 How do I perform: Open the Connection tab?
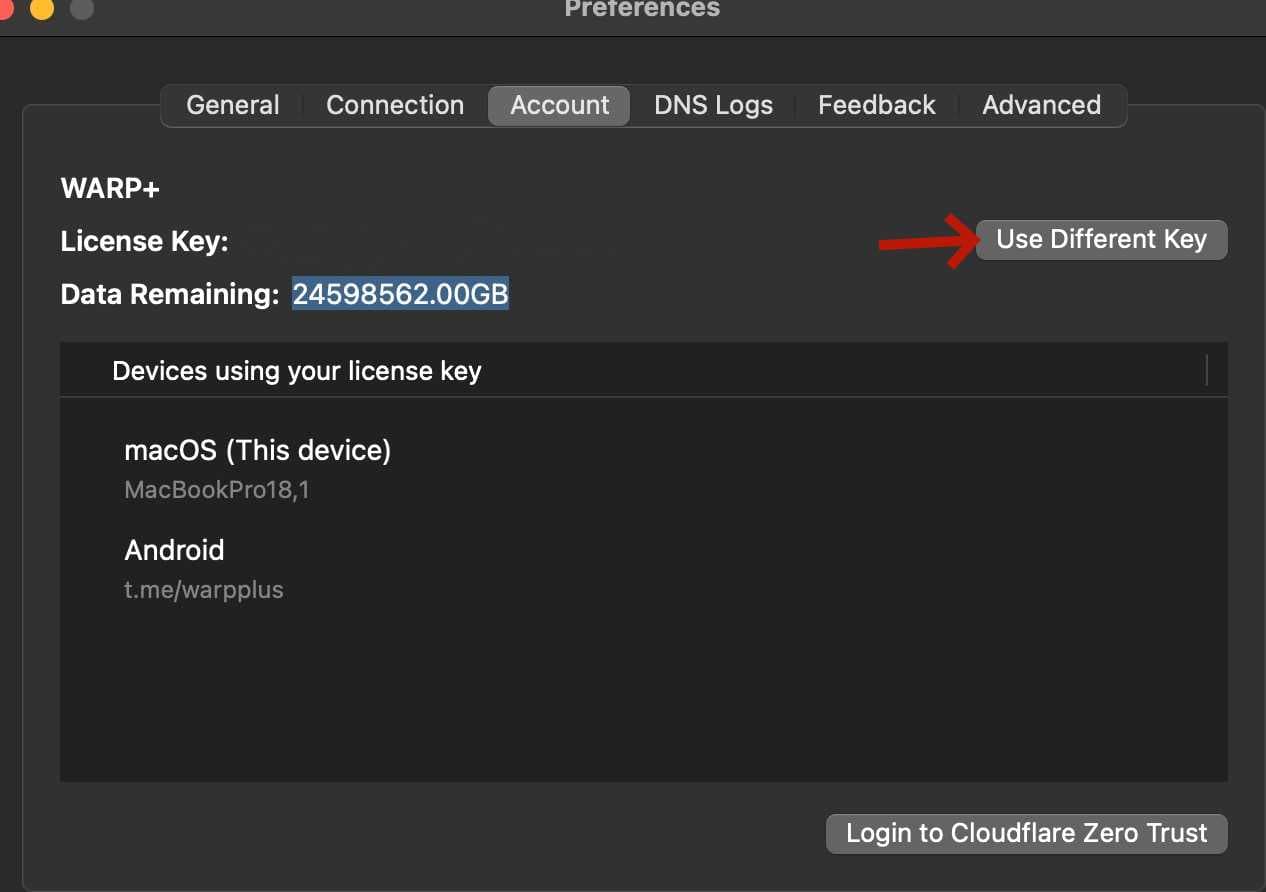click(x=395, y=105)
